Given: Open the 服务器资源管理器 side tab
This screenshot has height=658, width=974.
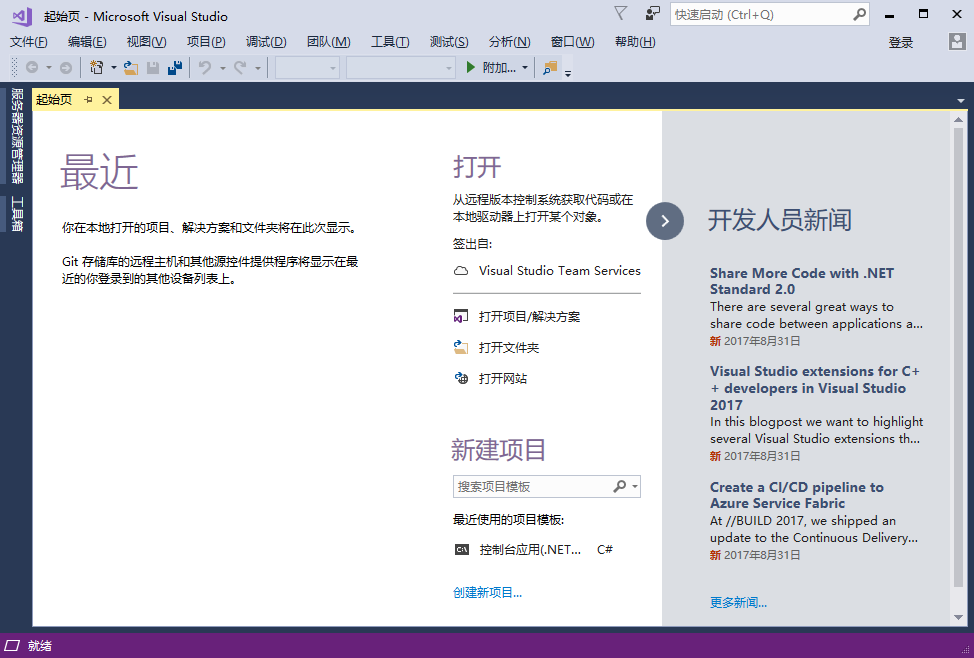Looking at the screenshot, I should pyautogui.click(x=16, y=135).
